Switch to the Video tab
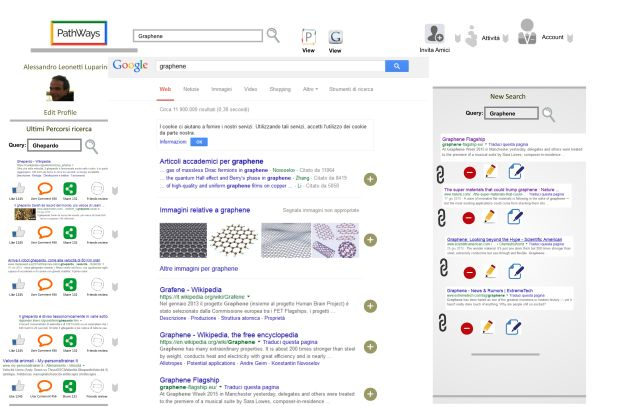The height and width of the screenshot is (407, 620). [250, 89]
